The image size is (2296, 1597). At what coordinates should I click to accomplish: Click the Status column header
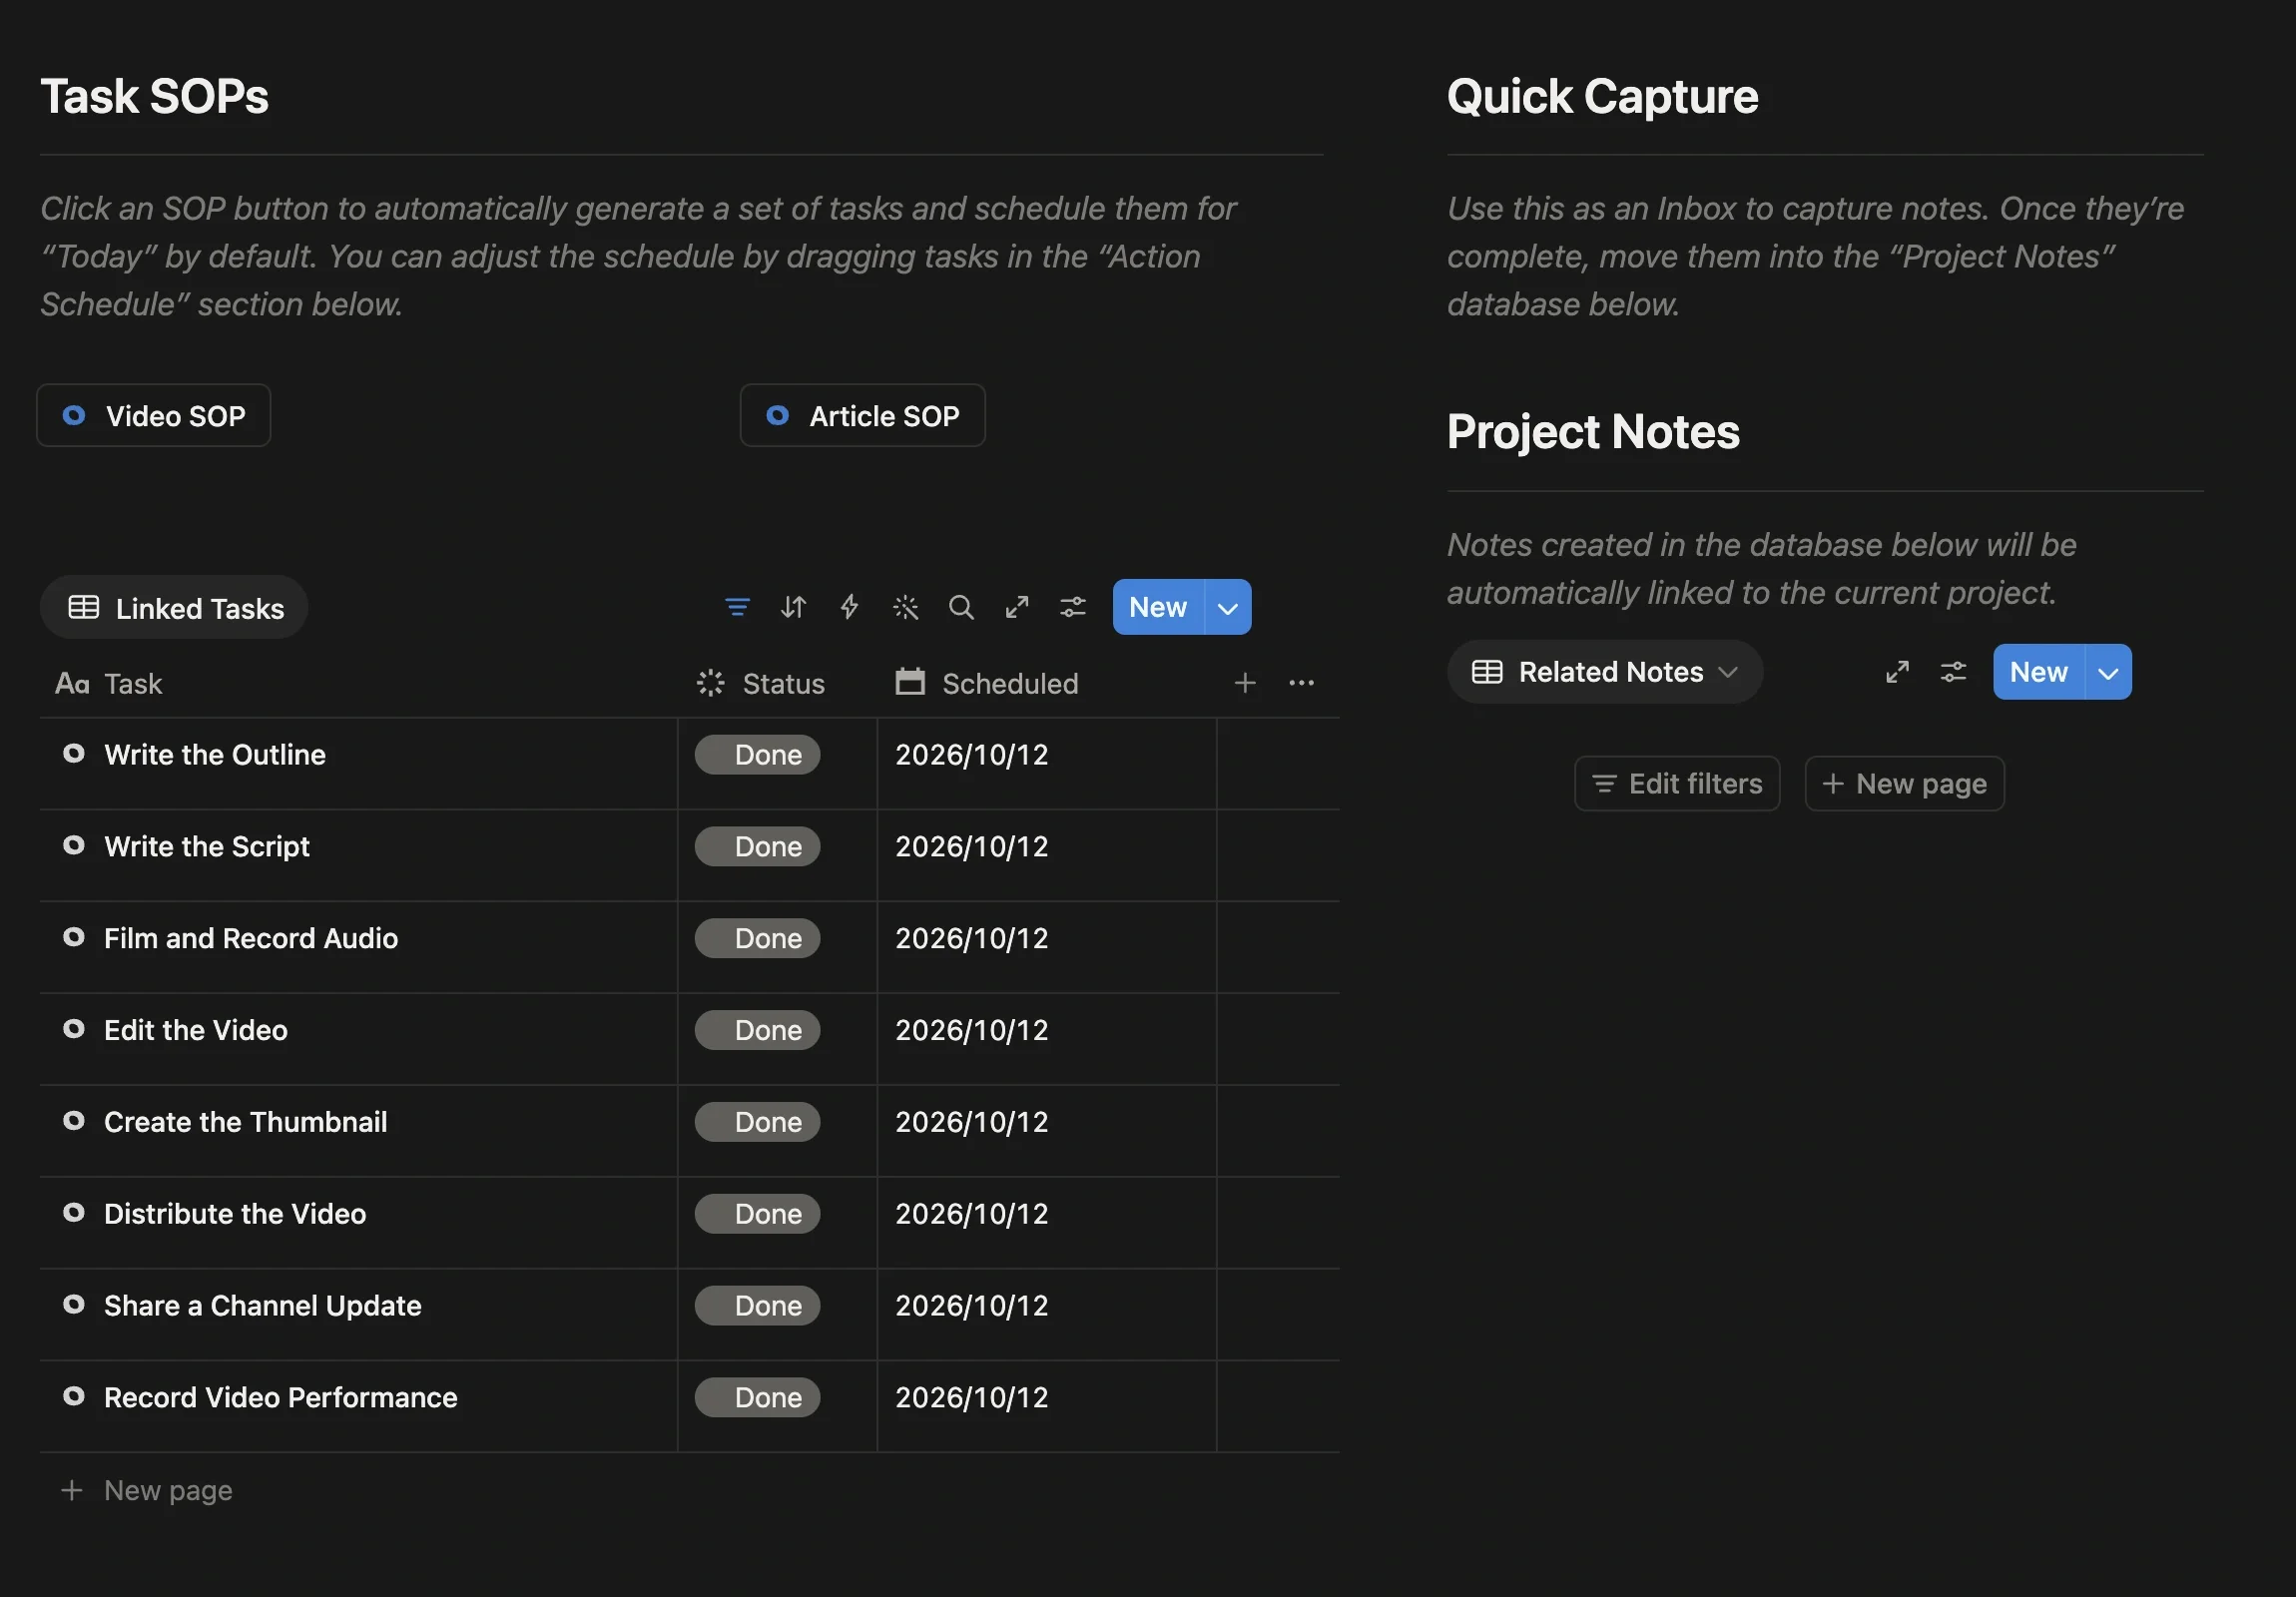pyautogui.click(x=760, y=683)
